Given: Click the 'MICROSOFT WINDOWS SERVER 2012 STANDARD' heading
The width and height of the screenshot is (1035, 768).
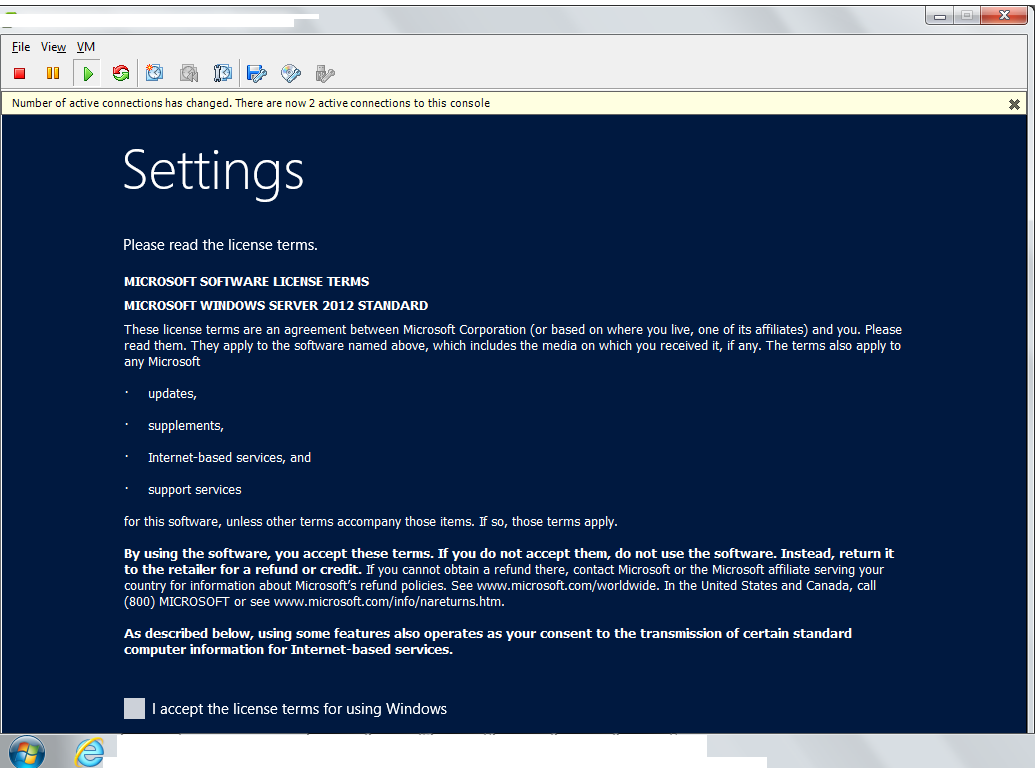Looking at the screenshot, I should tap(276, 305).
